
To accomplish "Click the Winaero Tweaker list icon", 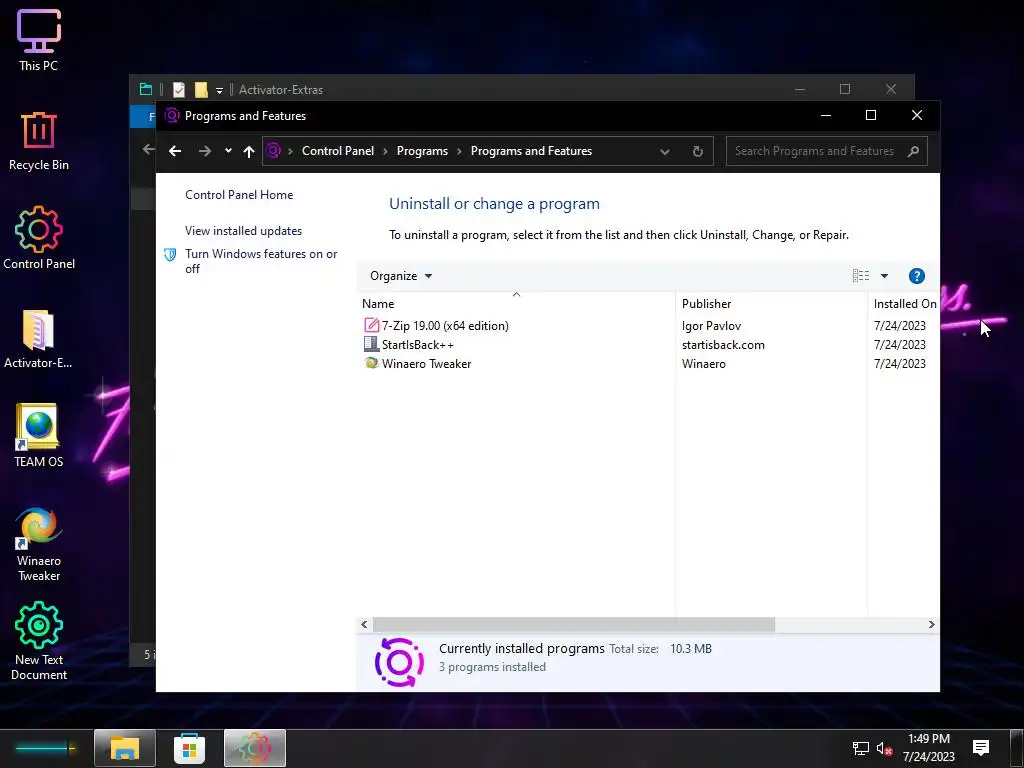I will pos(372,362).
